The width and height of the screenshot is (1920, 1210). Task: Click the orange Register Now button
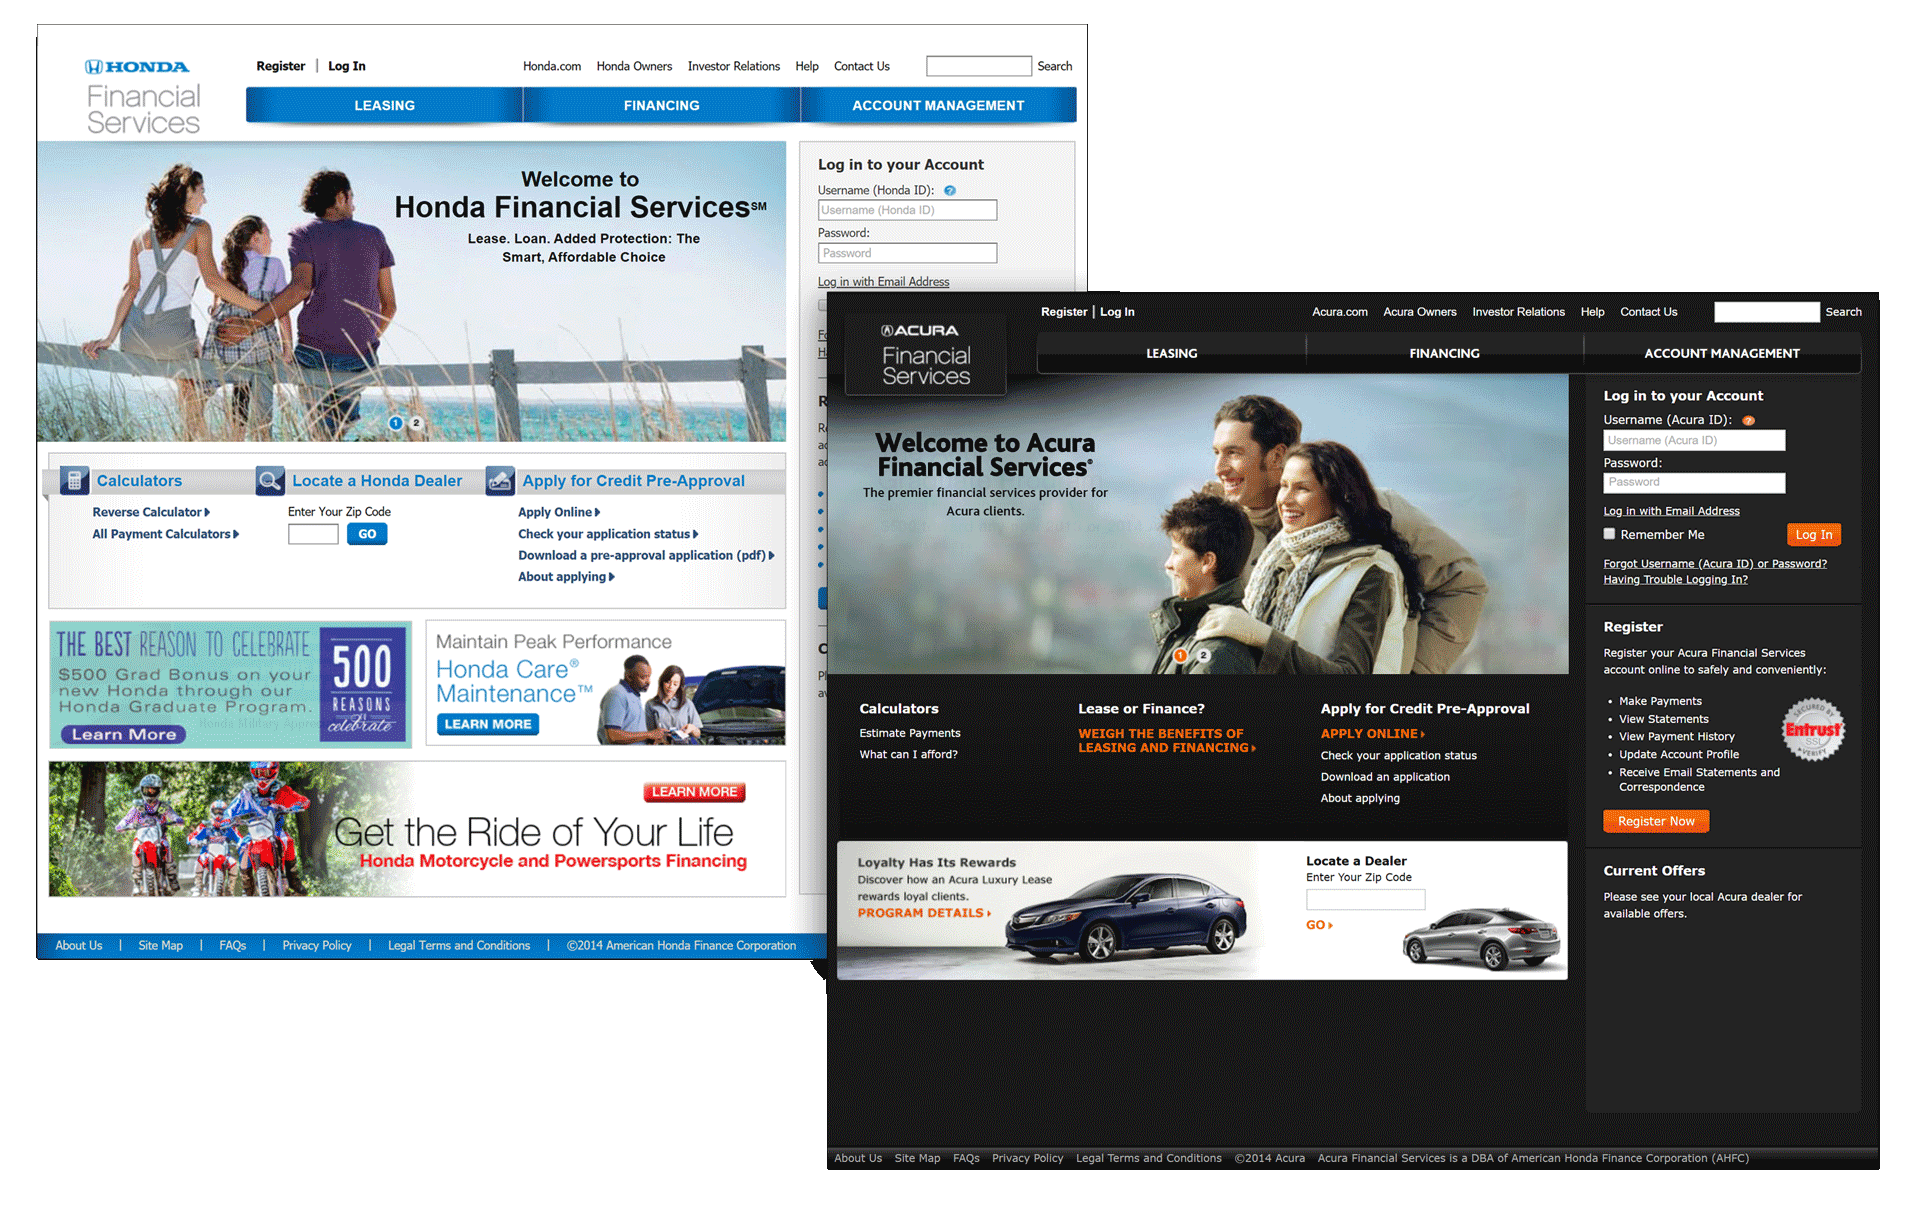pos(1656,821)
